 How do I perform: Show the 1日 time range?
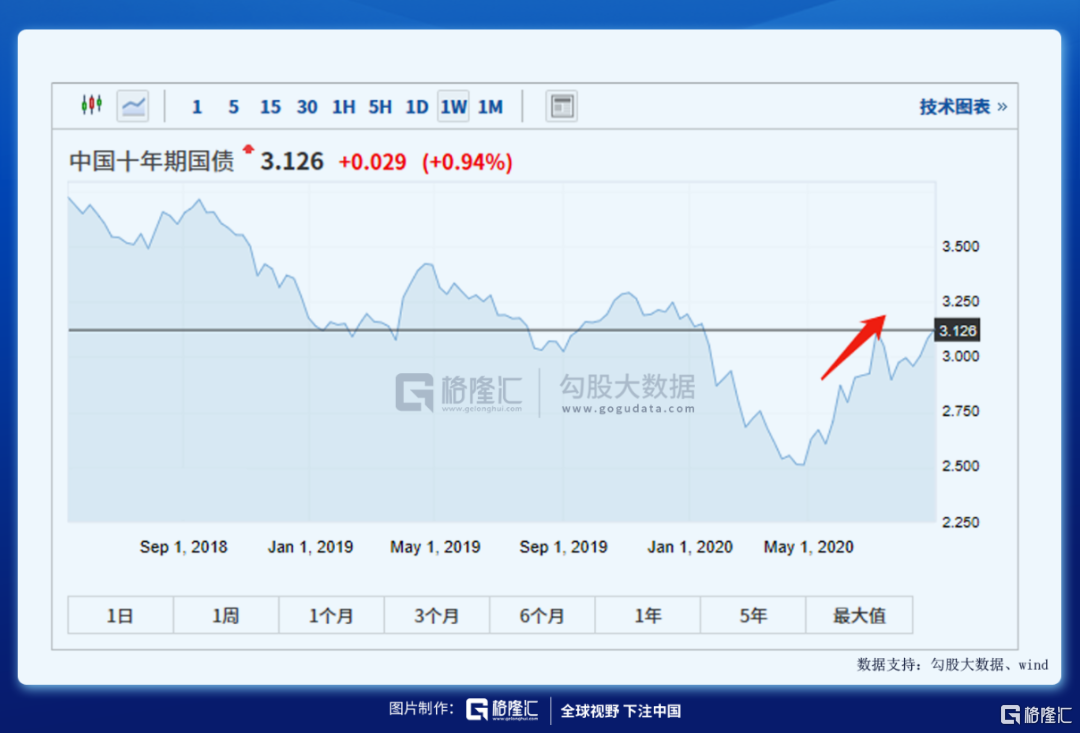click(x=121, y=615)
